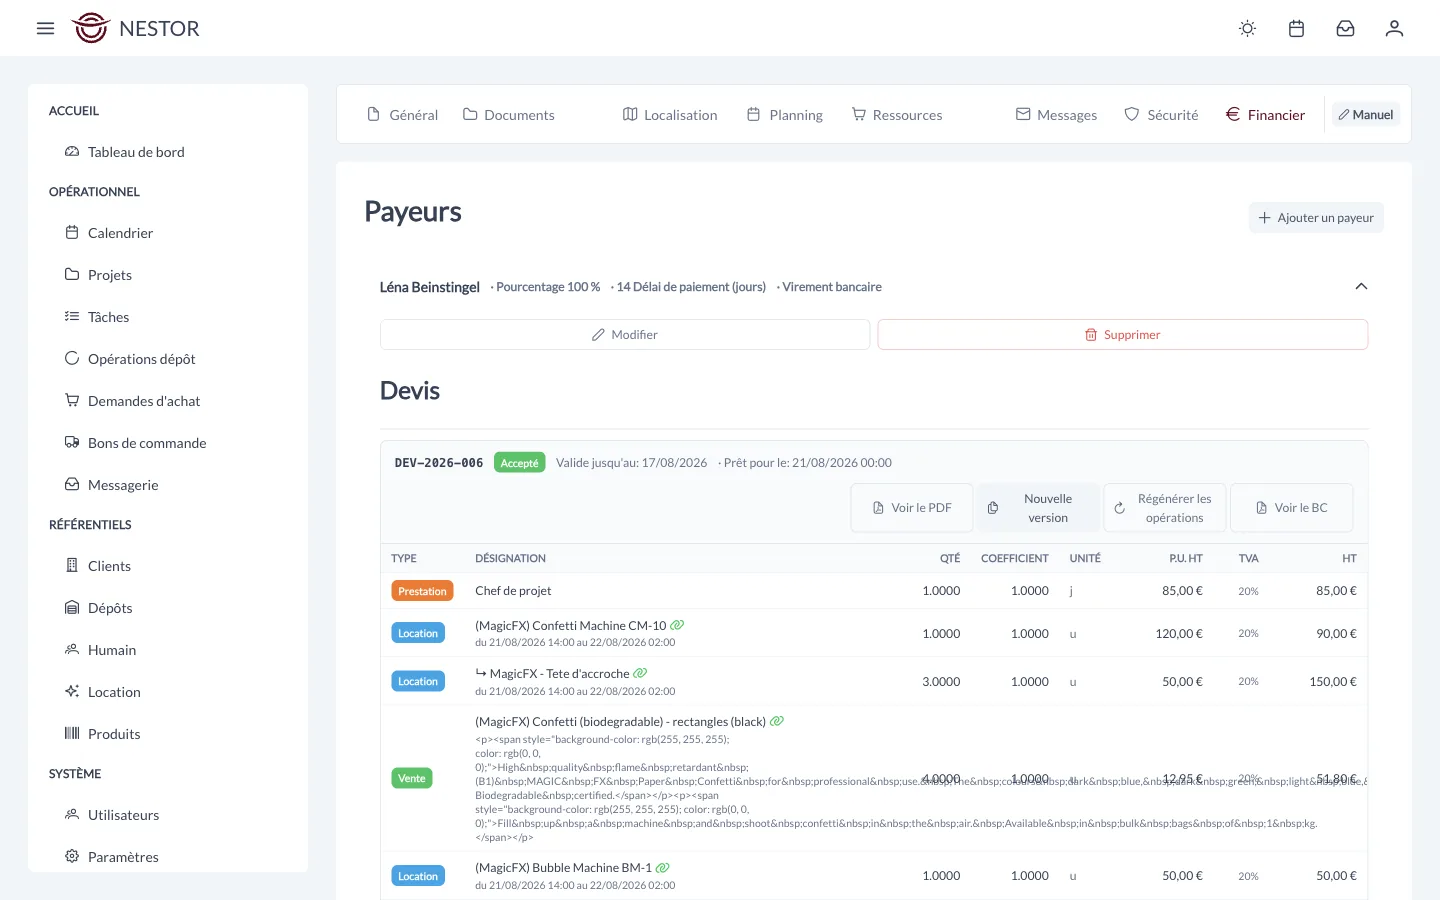The width and height of the screenshot is (1440, 900).
Task: Open the user profile icon
Action: 1394,28
